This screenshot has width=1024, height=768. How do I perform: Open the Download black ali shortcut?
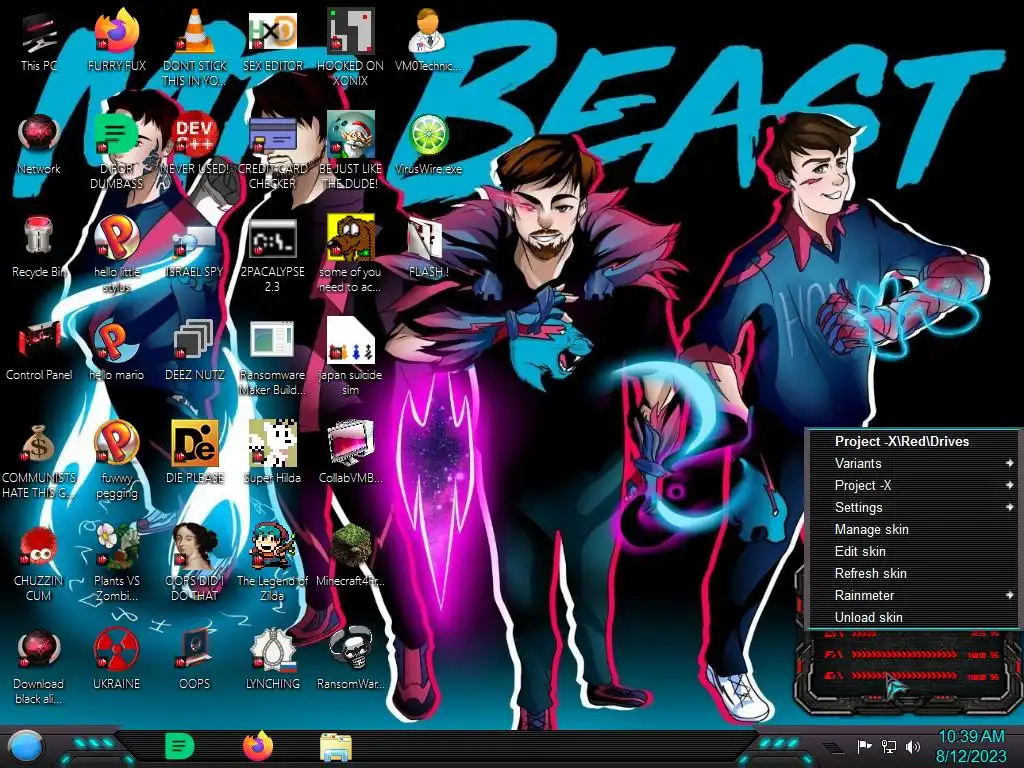point(39,665)
